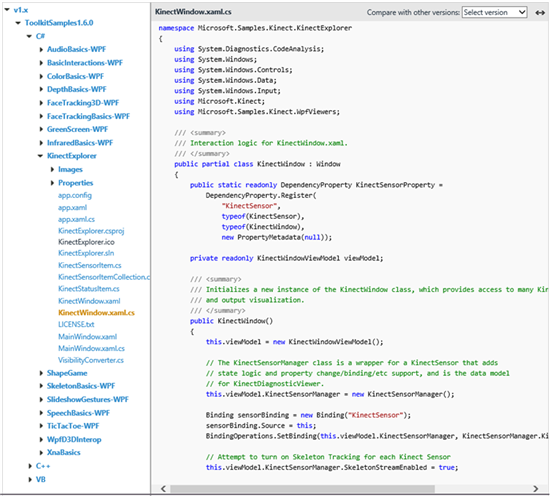Viewport: 550px width, 496px height.
Task: Expand the Images subfolder arrow
Action: [52, 170]
